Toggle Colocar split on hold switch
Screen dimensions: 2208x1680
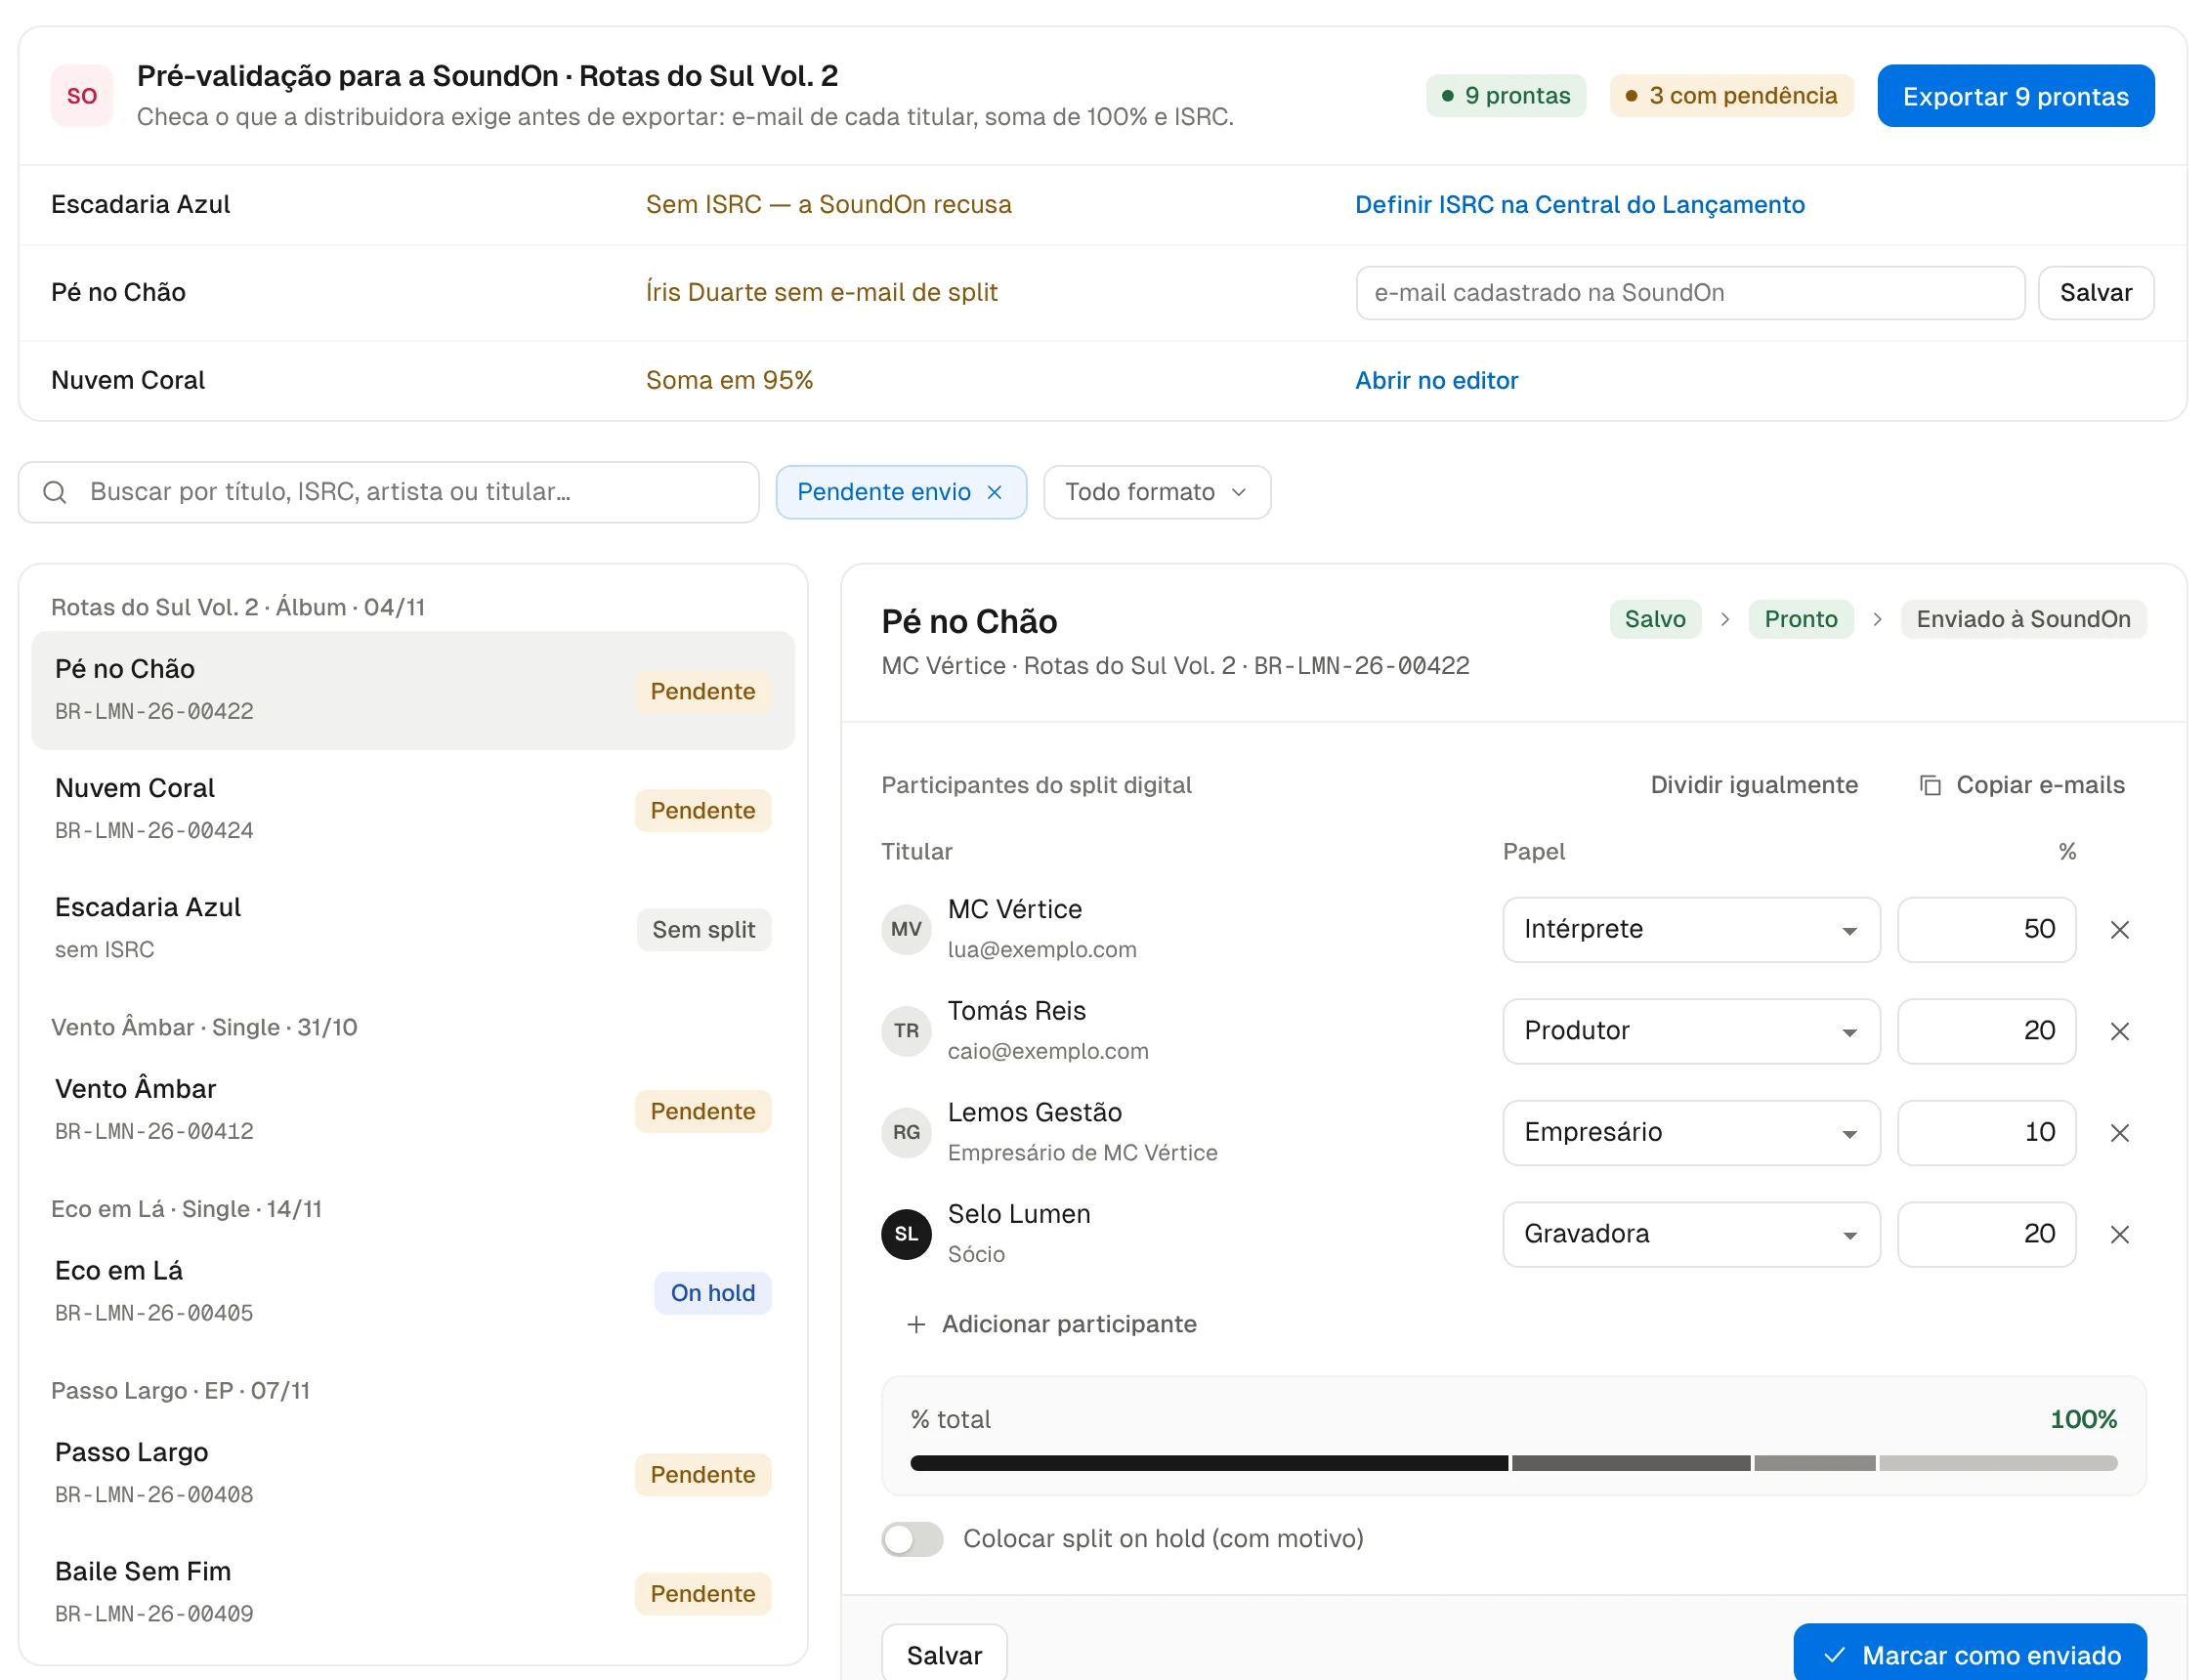tap(912, 1539)
